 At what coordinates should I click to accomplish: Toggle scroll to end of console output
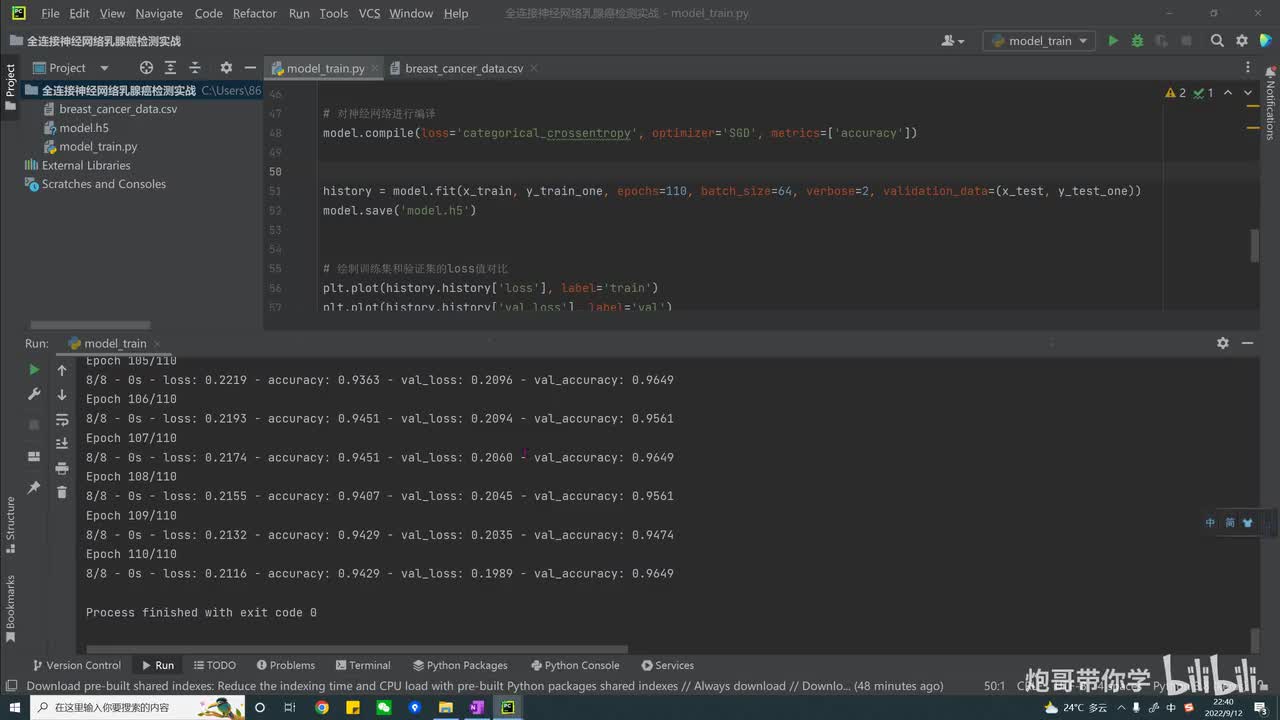coord(62,443)
